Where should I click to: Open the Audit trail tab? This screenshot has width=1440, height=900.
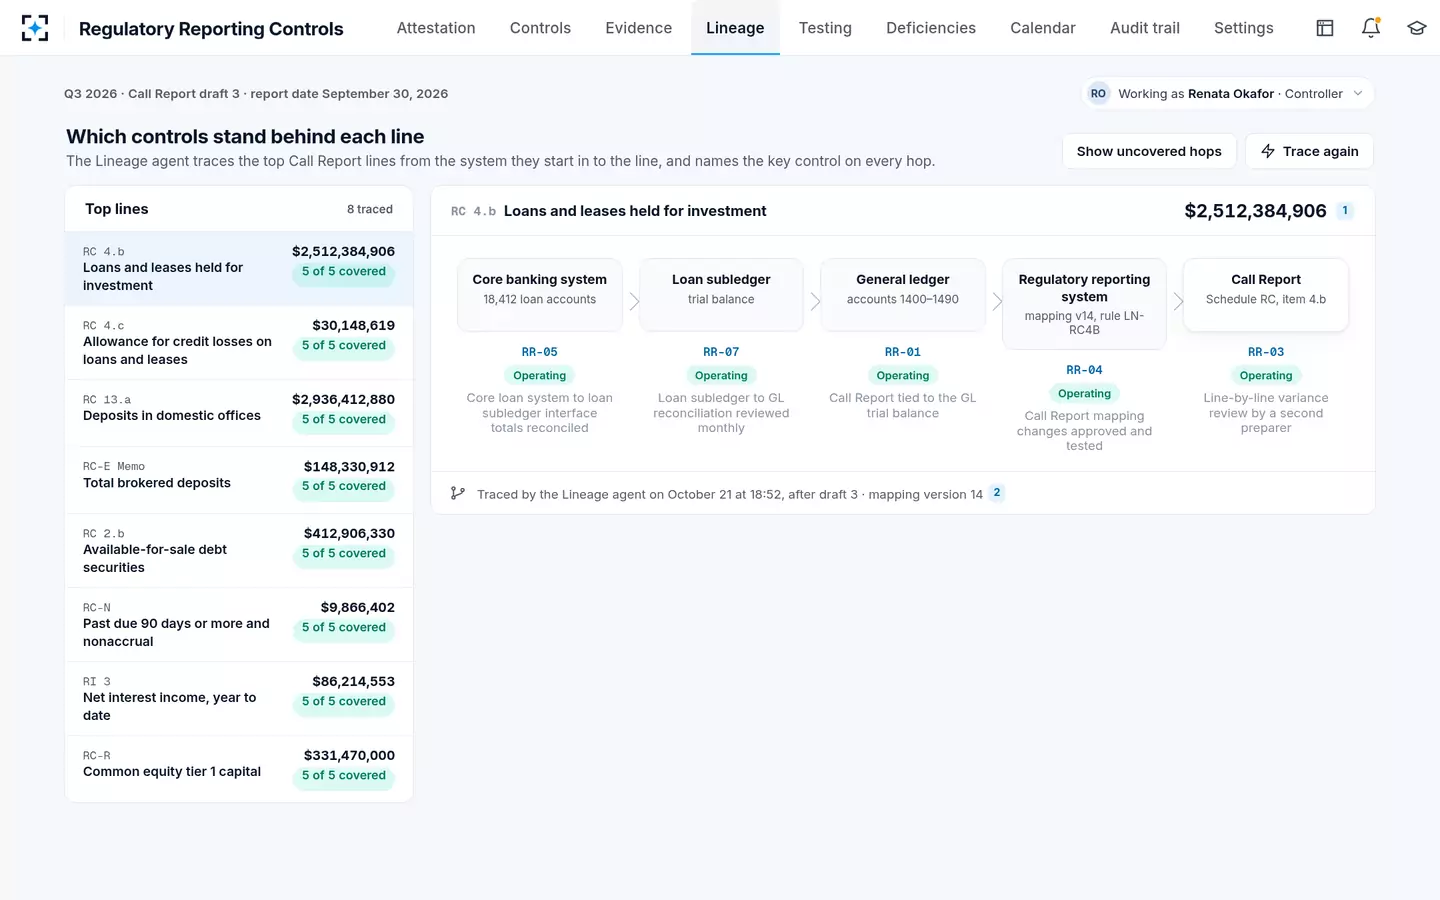(1145, 28)
